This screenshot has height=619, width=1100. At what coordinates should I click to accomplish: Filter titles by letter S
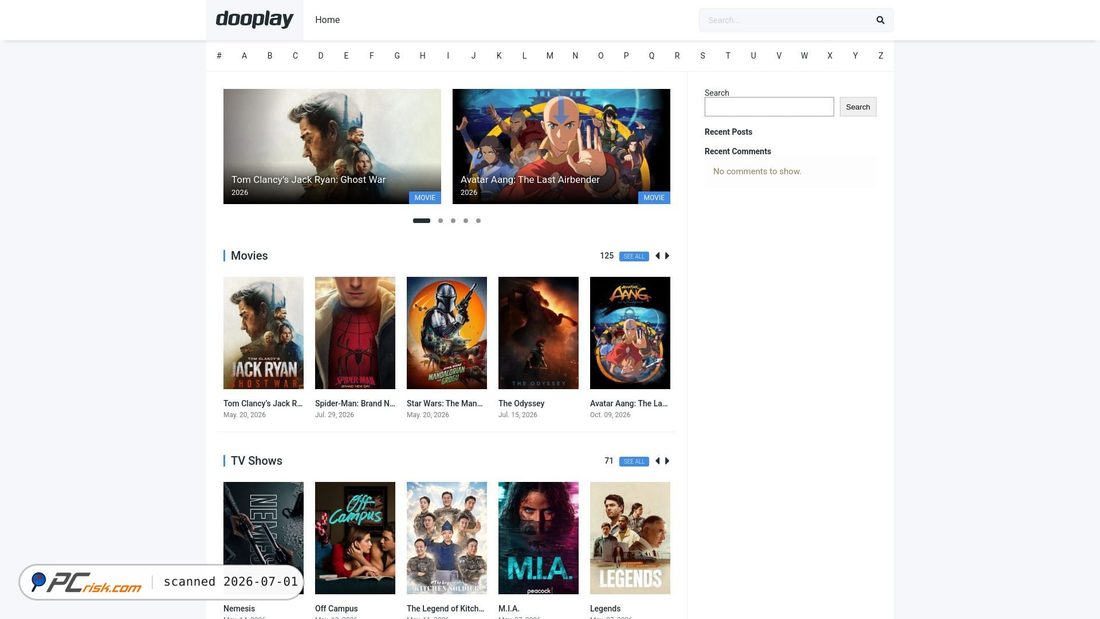[702, 55]
